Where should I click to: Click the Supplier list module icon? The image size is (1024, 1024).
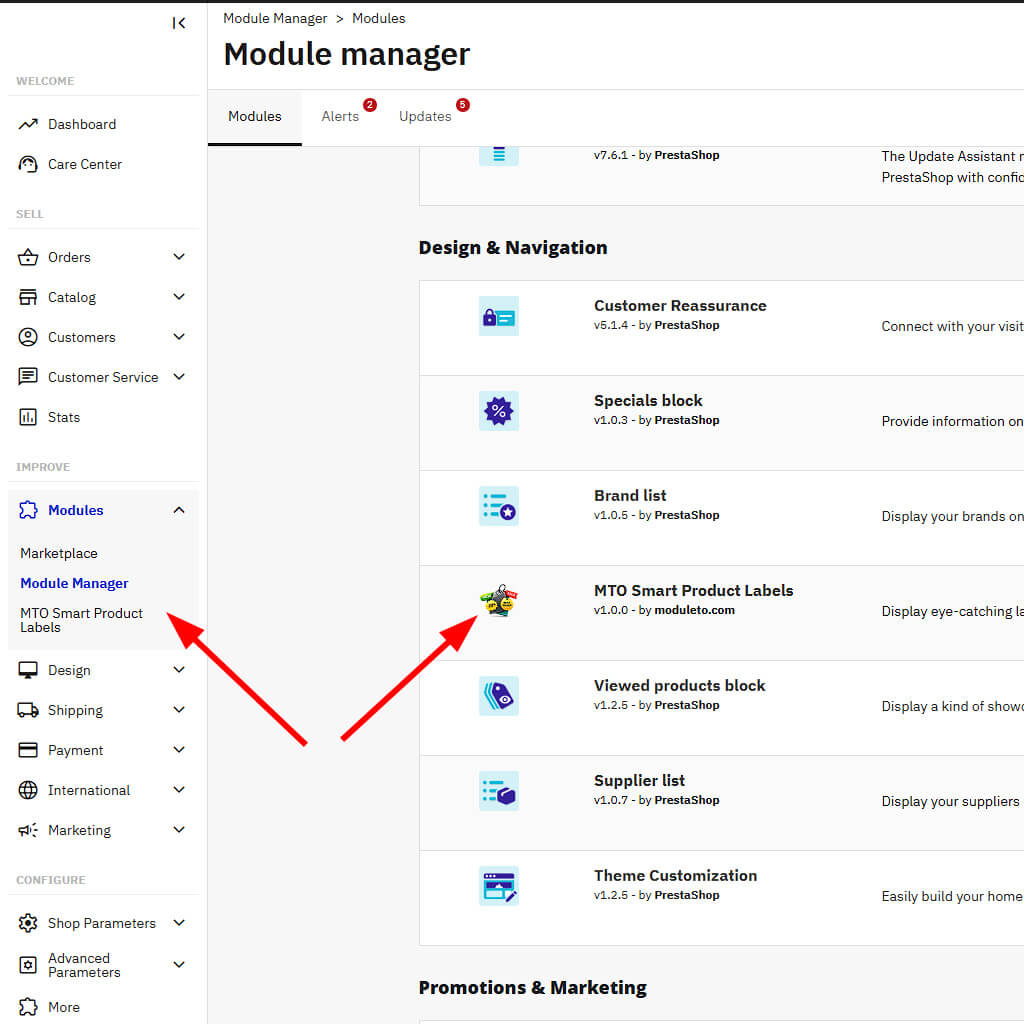point(498,791)
